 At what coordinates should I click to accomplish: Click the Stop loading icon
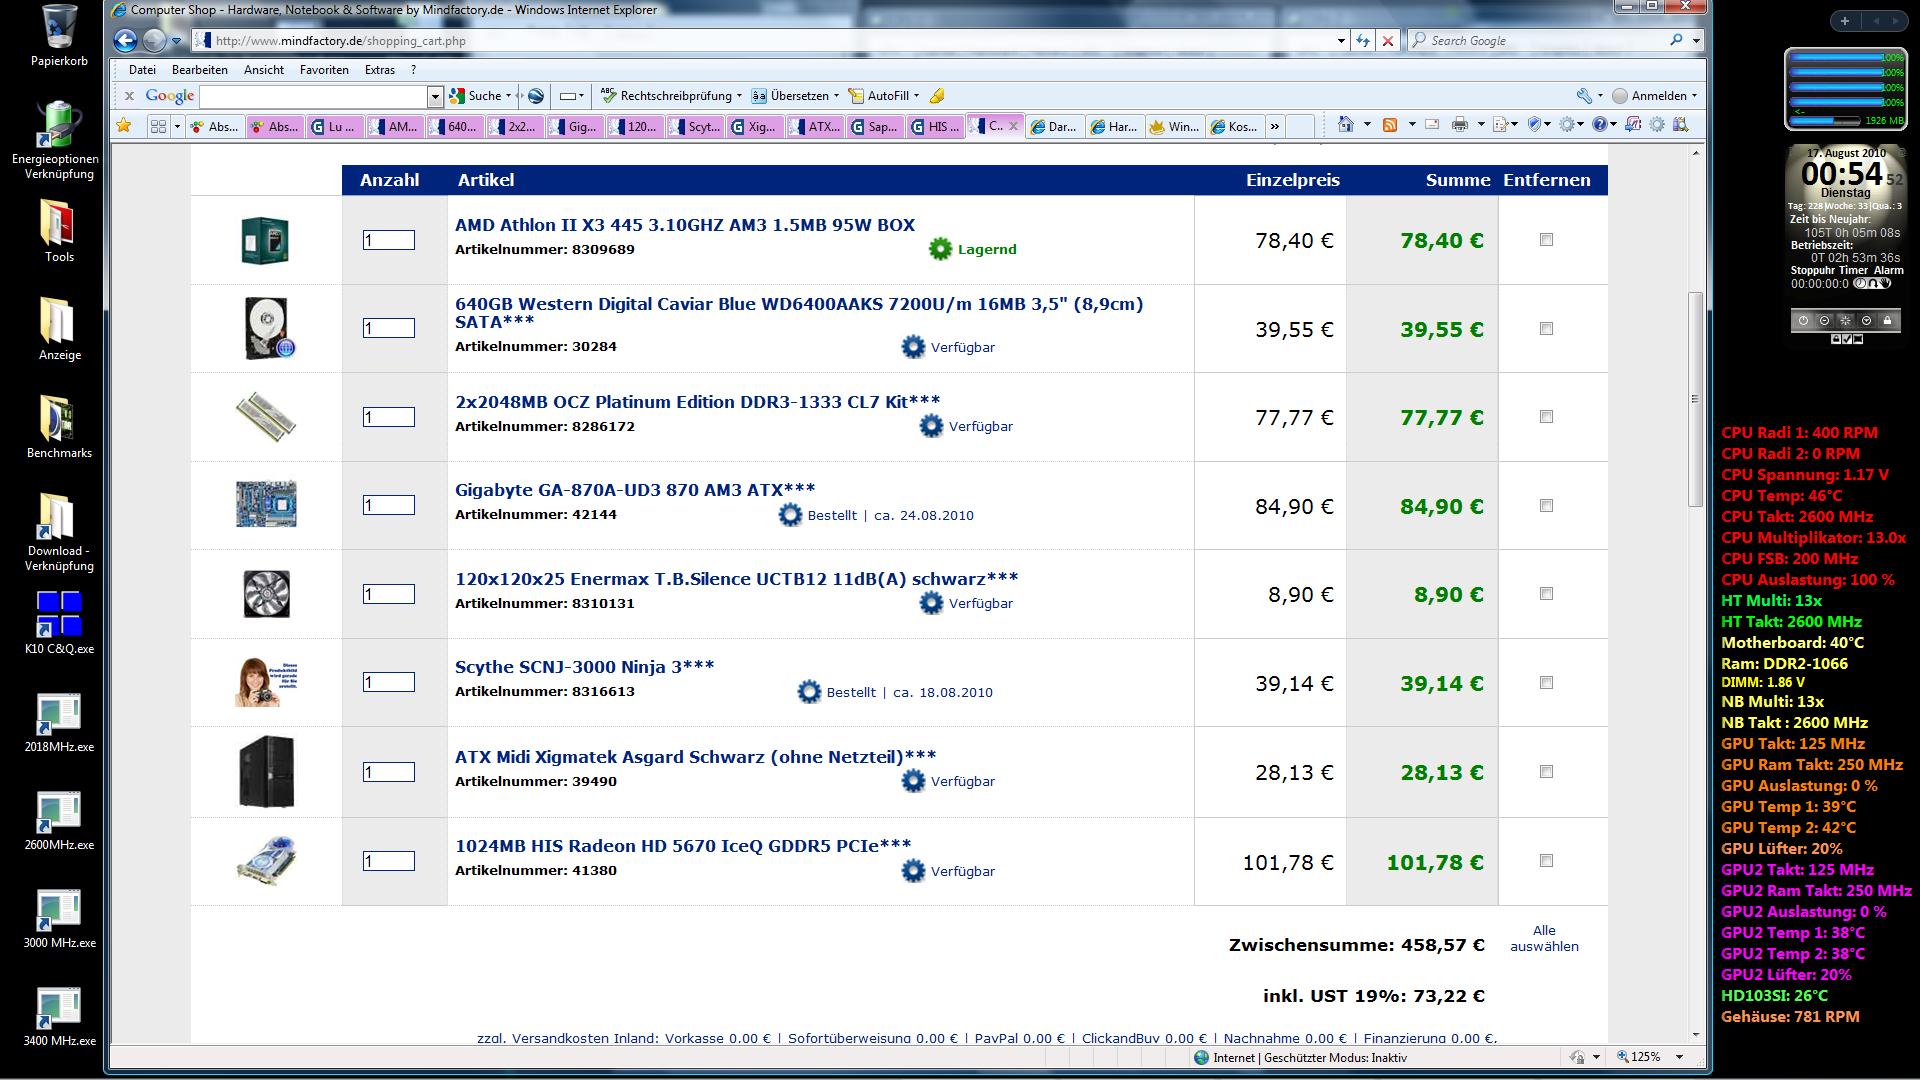tap(1387, 41)
